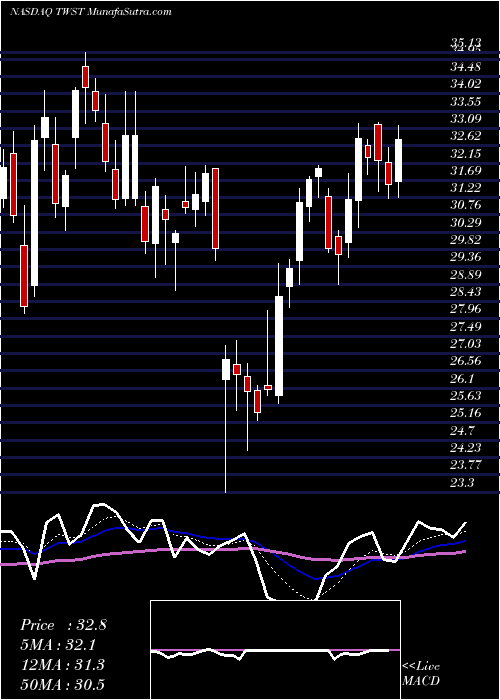Click the 24.7 price axis label
The height and width of the screenshot is (700, 500).
point(462,430)
